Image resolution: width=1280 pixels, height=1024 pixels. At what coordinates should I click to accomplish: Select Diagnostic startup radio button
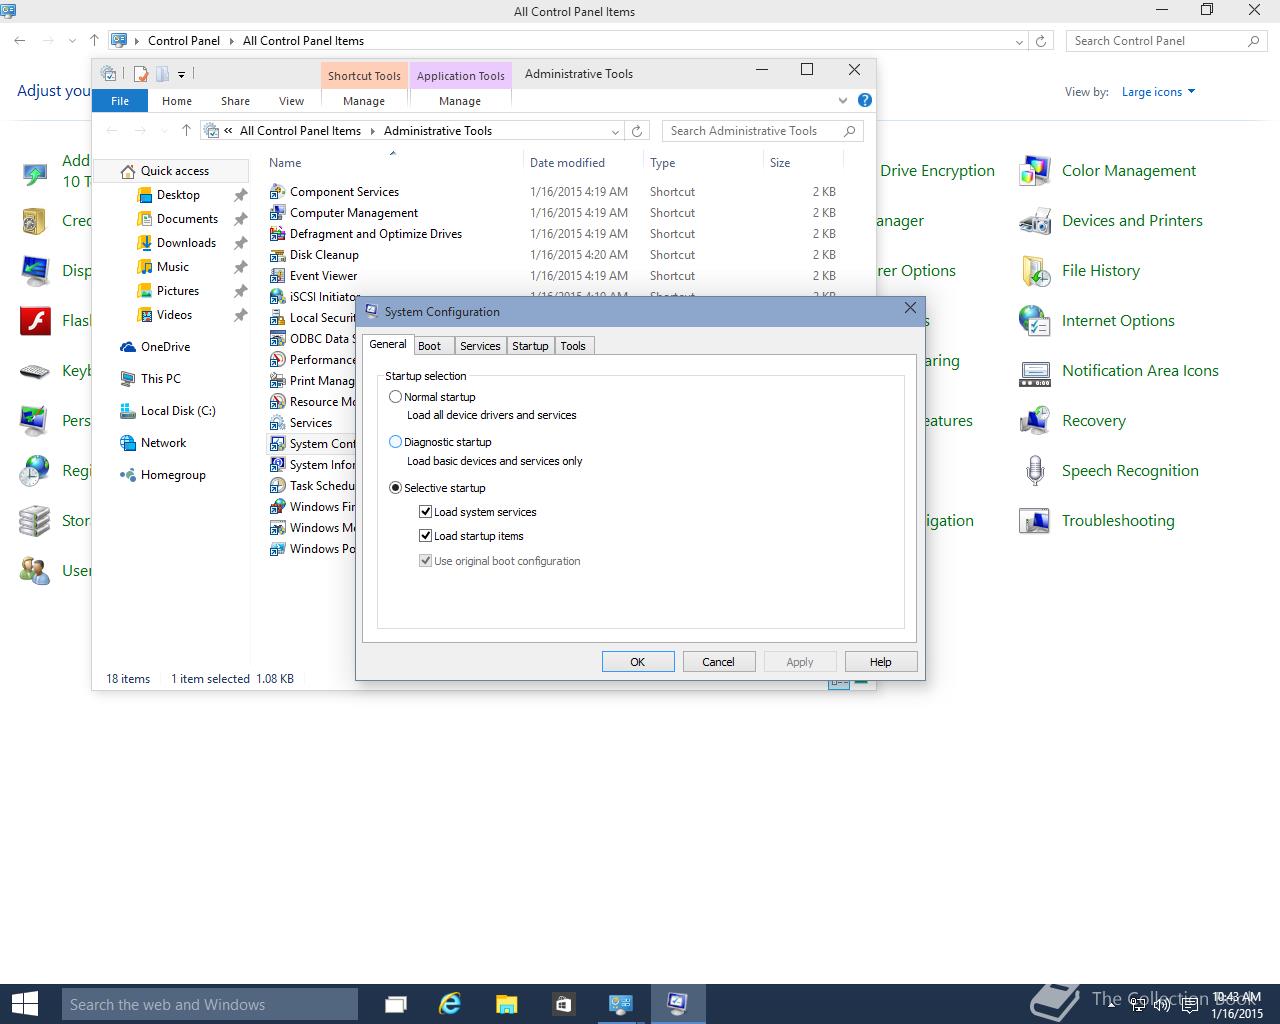click(x=396, y=442)
